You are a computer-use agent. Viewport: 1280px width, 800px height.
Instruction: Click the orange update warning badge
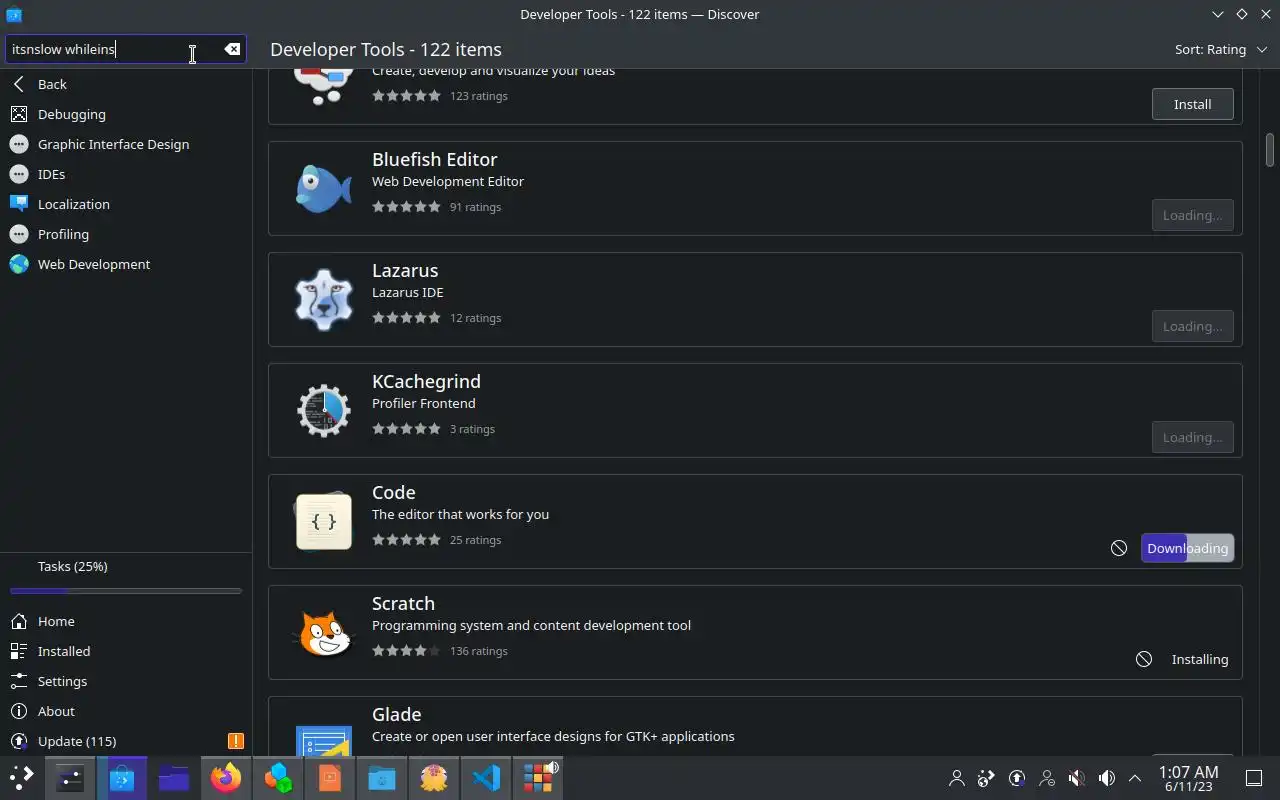pyautogui.click(x=236, y=741)
